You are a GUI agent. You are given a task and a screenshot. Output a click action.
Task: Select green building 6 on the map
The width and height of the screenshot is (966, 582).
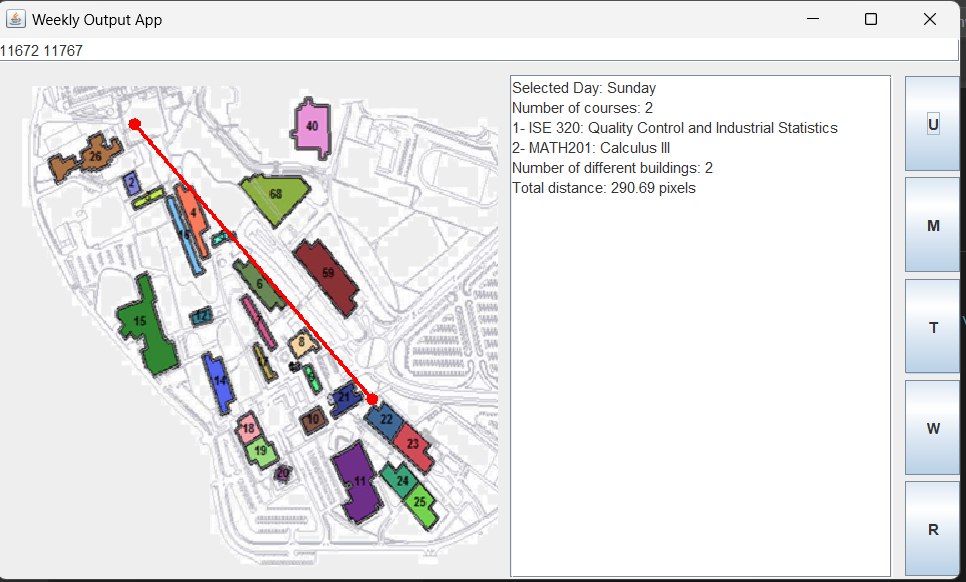[259, 284]
